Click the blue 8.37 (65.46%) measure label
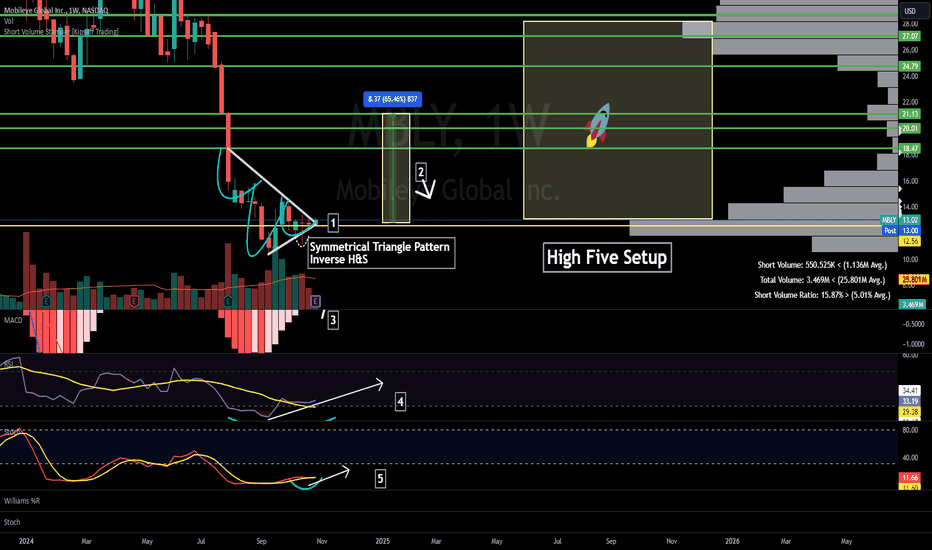 (392, 99)
